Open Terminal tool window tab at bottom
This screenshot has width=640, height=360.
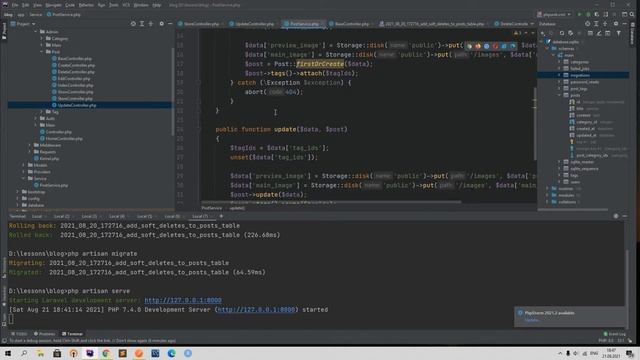click(x=72, y=334)
